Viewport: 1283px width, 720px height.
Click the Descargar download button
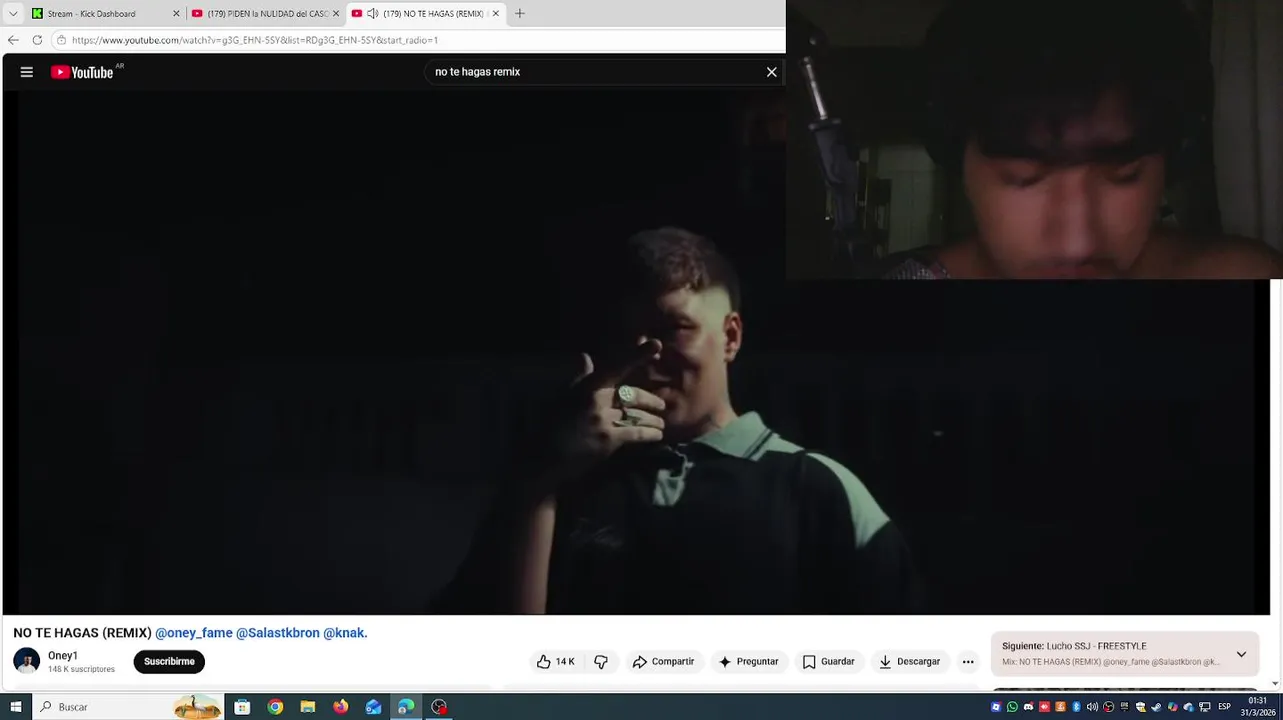(x=909, y=661)
